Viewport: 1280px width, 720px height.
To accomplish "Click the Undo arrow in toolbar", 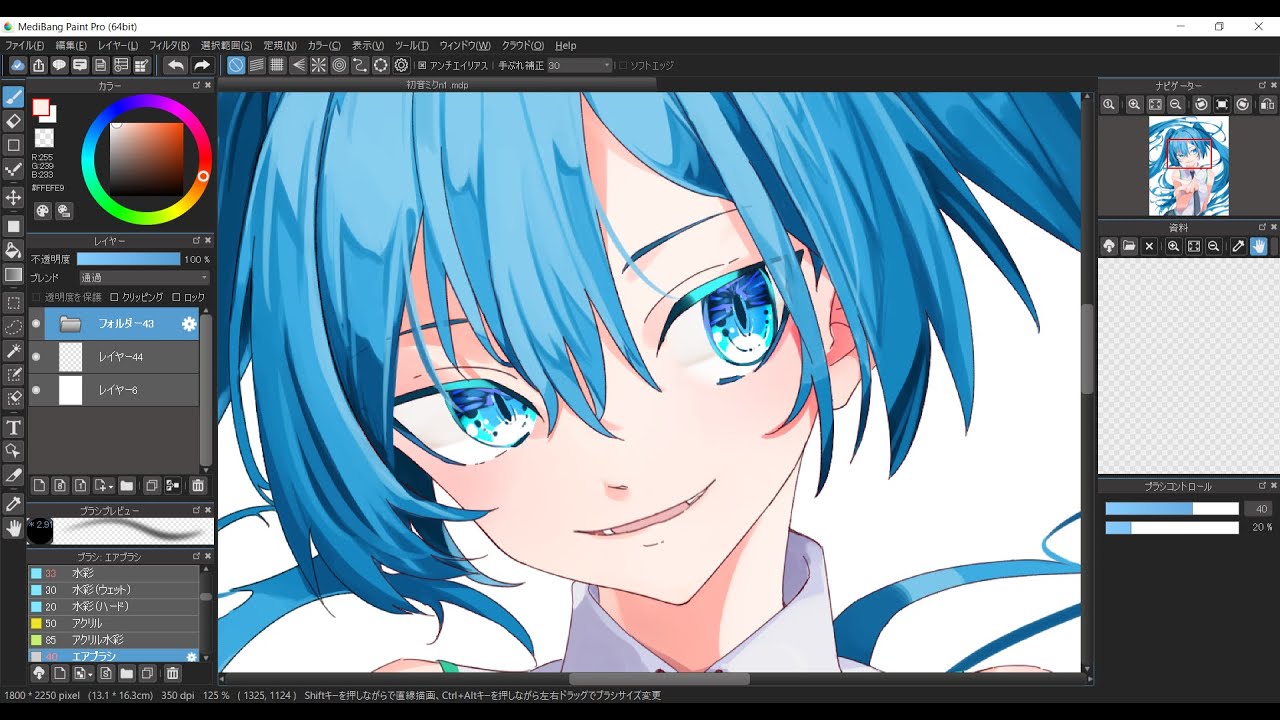I will (x=175, y=65).
